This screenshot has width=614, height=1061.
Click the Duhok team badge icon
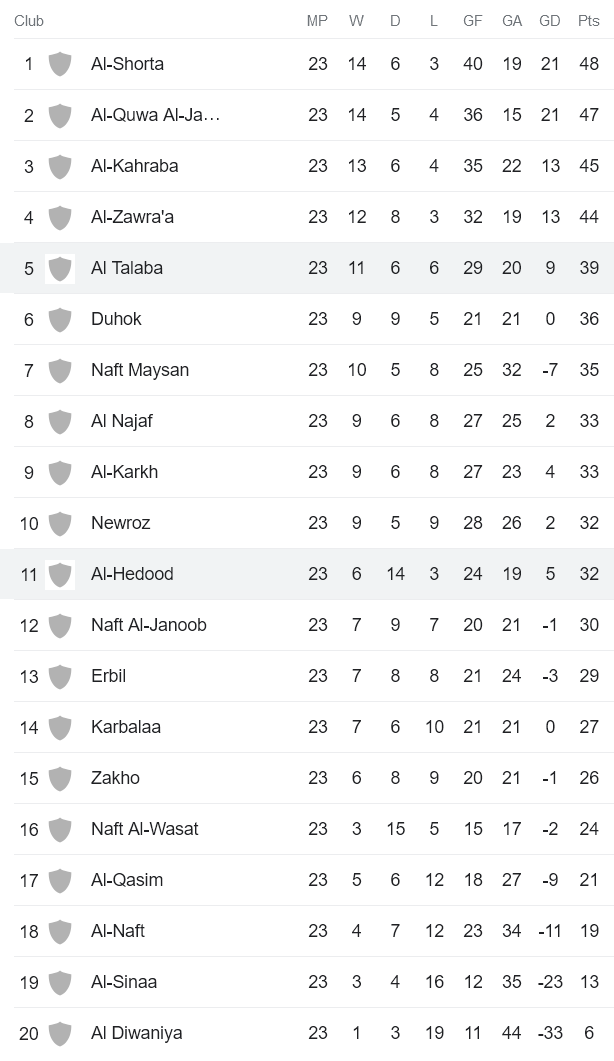click(x=59, y=318)
